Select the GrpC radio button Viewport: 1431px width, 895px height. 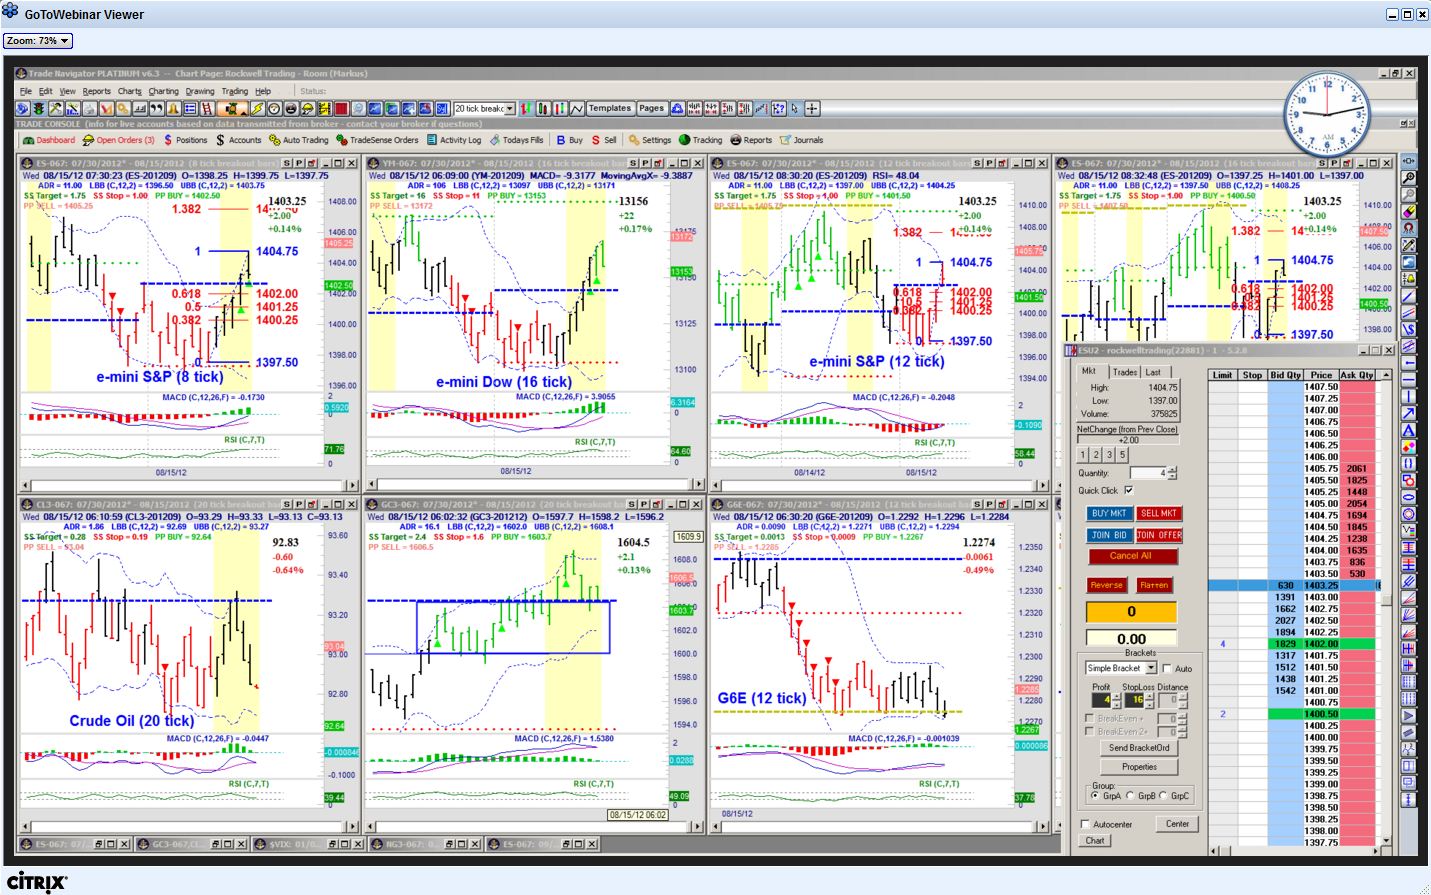click(1163, 796)
